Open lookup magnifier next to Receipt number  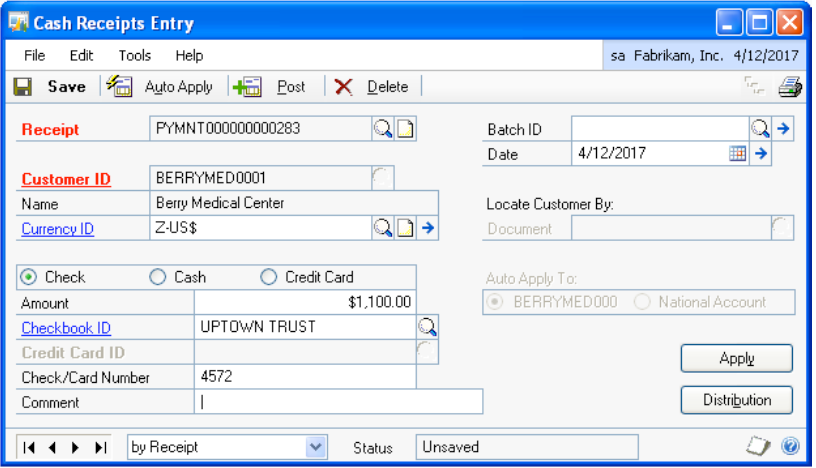[x=383, y=128]
